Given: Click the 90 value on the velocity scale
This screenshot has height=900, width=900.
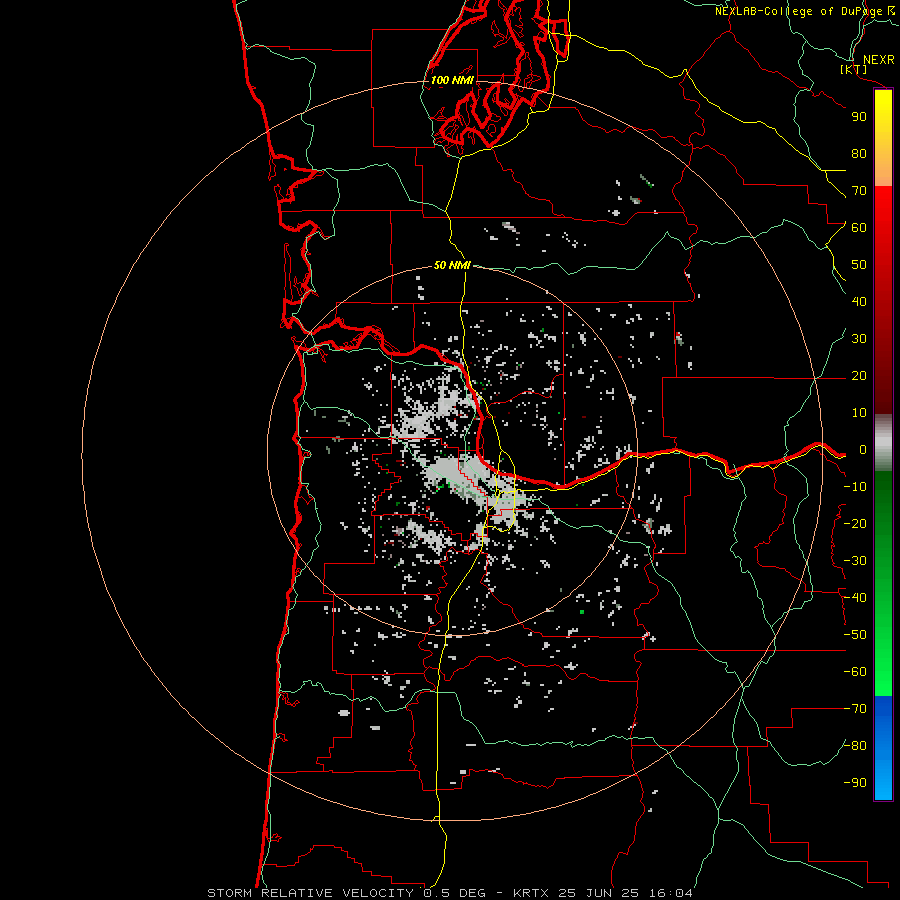Looking at the screenshot, I should [859, 117].
